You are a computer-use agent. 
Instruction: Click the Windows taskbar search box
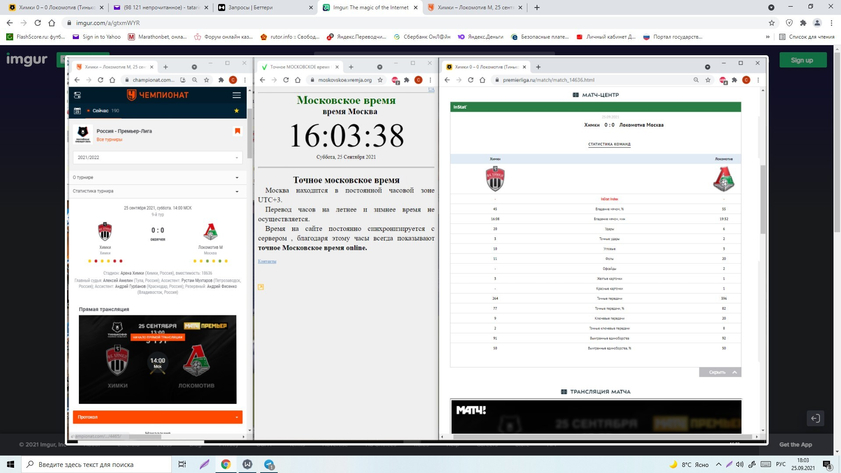(x=96, y=464)
